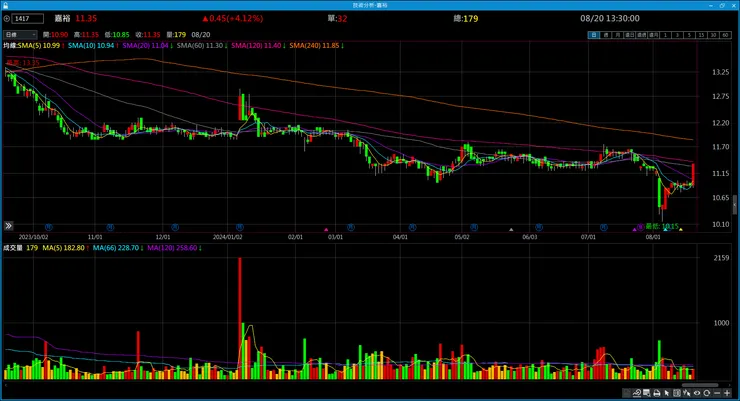This screenshot has width=740, height=401.
Task: Click the MA(120) 258.60 volume label
Action: pos(172,248)
